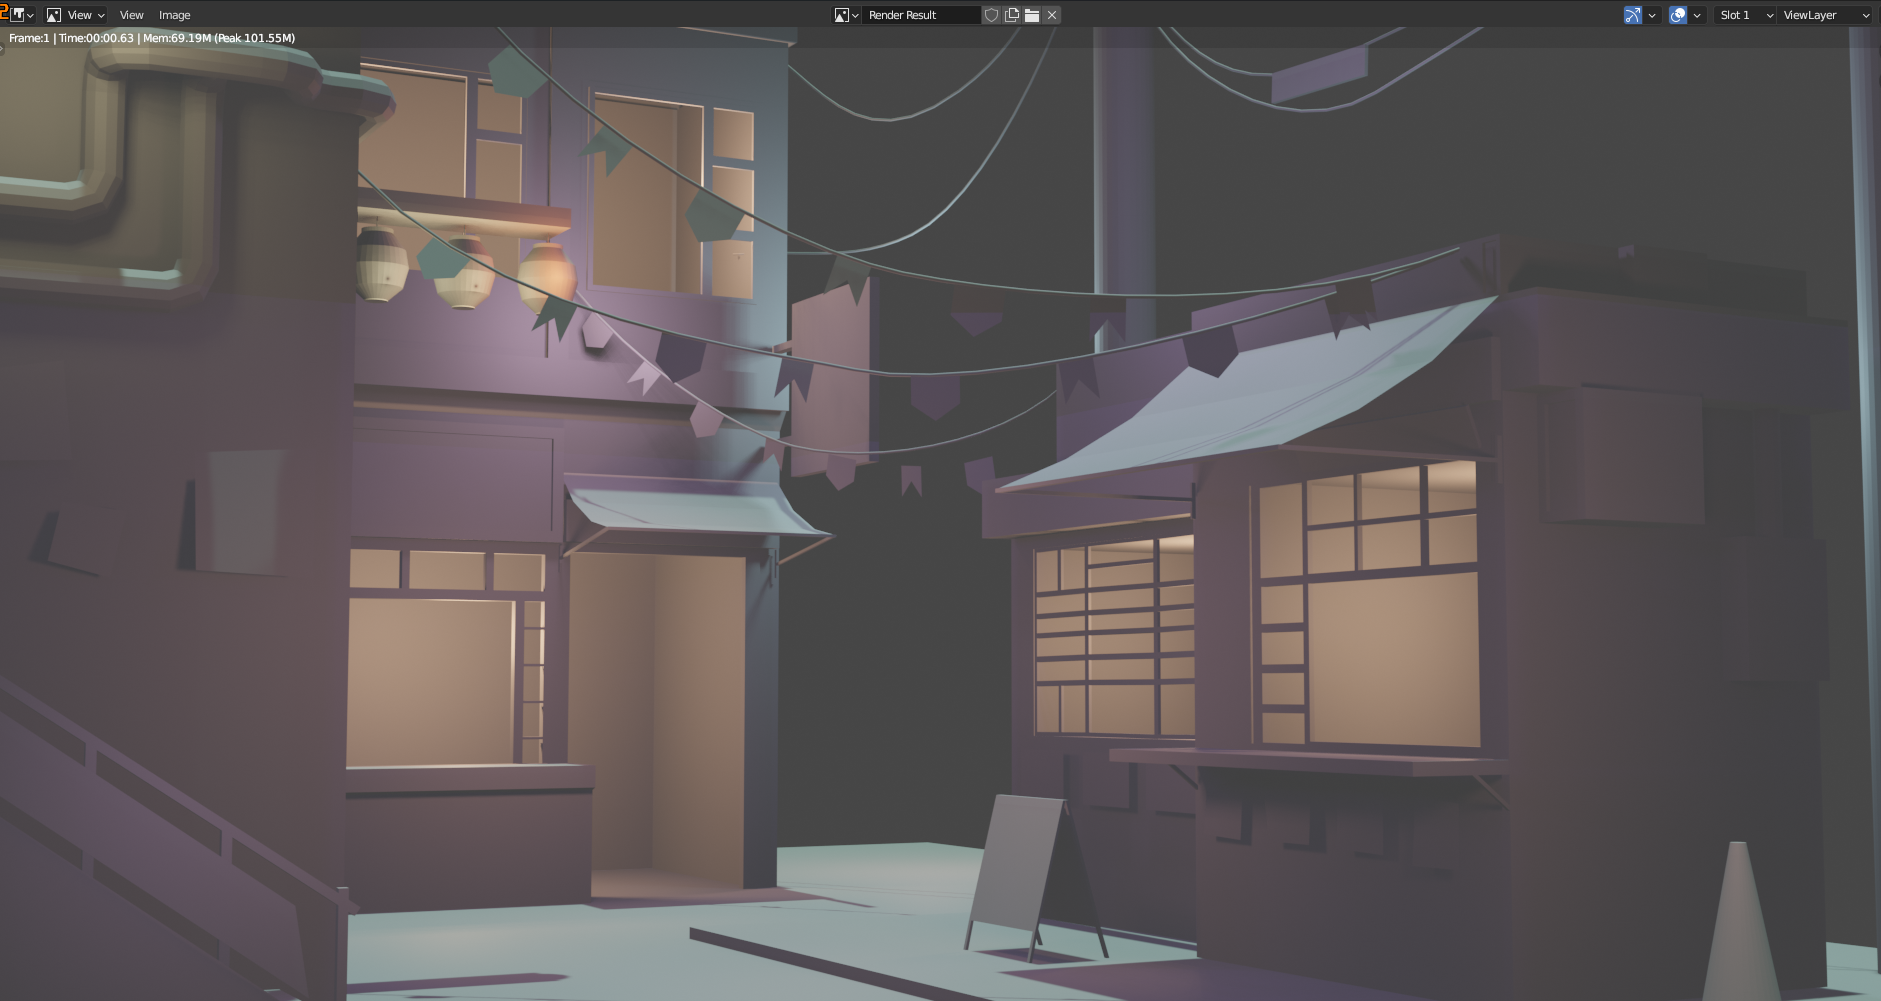The width and height of the screenshot is (1881, 1001).
Task: Open the editor type selector icon
Action: [x=18, y=14]
